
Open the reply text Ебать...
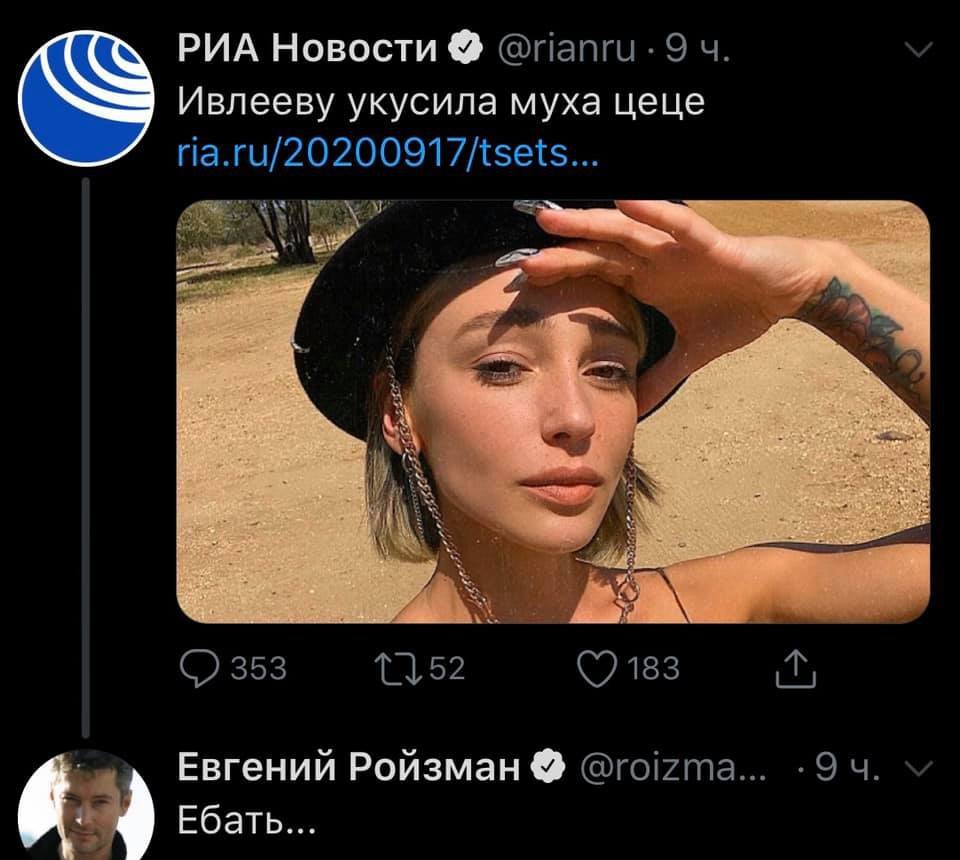[x=247, y=819]
